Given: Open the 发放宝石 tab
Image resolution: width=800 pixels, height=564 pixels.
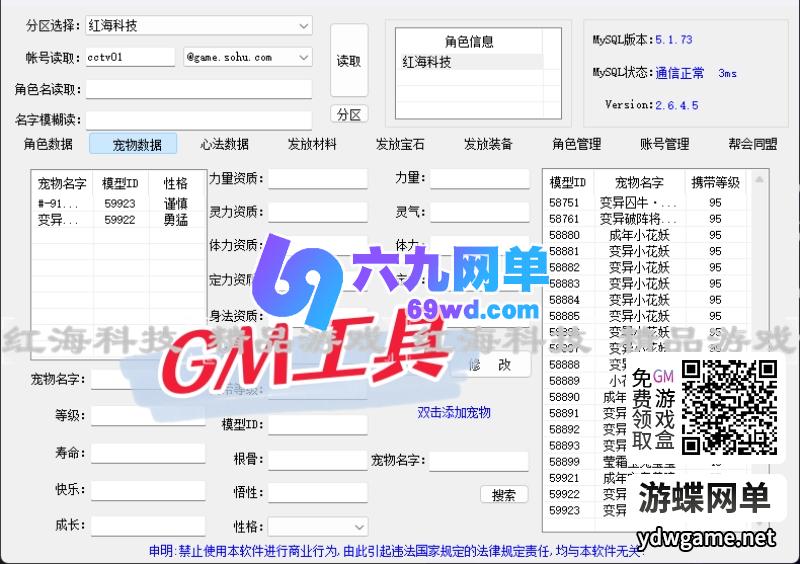Looking at the screenshot, I should click(x=400, y=144).
